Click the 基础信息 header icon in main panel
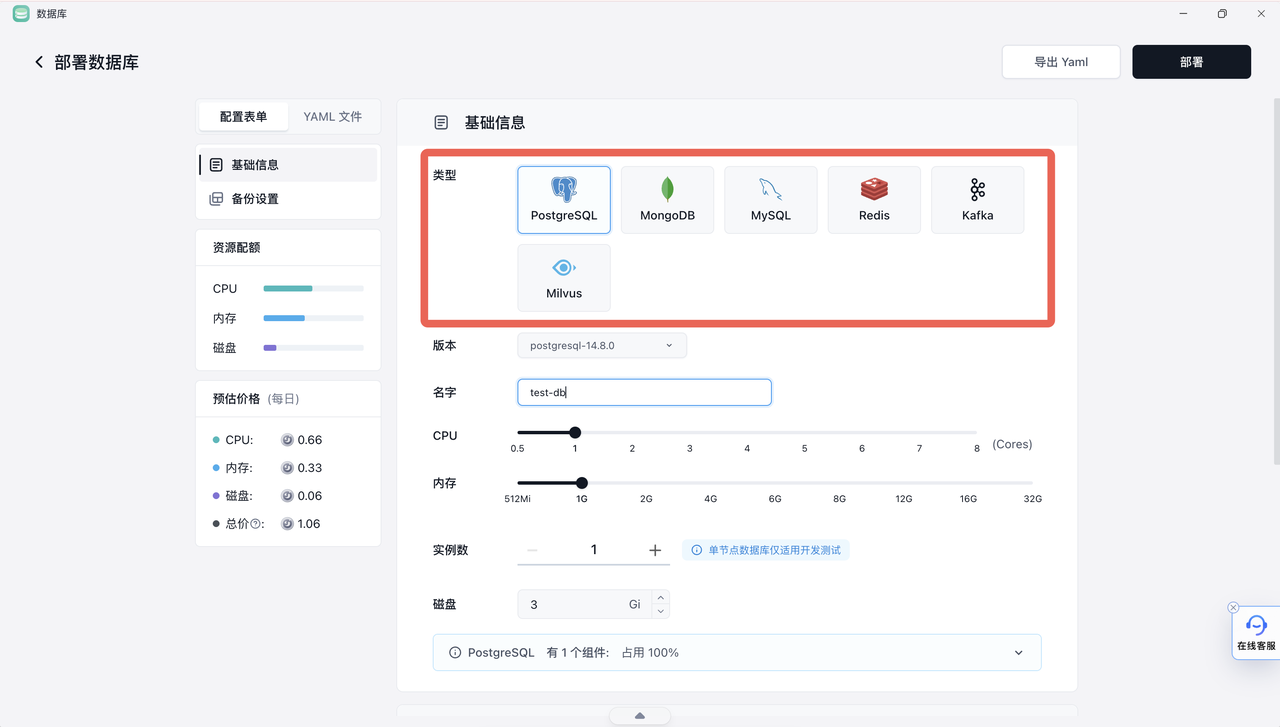The image size is (1280, 727). click(x=441, y=123)
